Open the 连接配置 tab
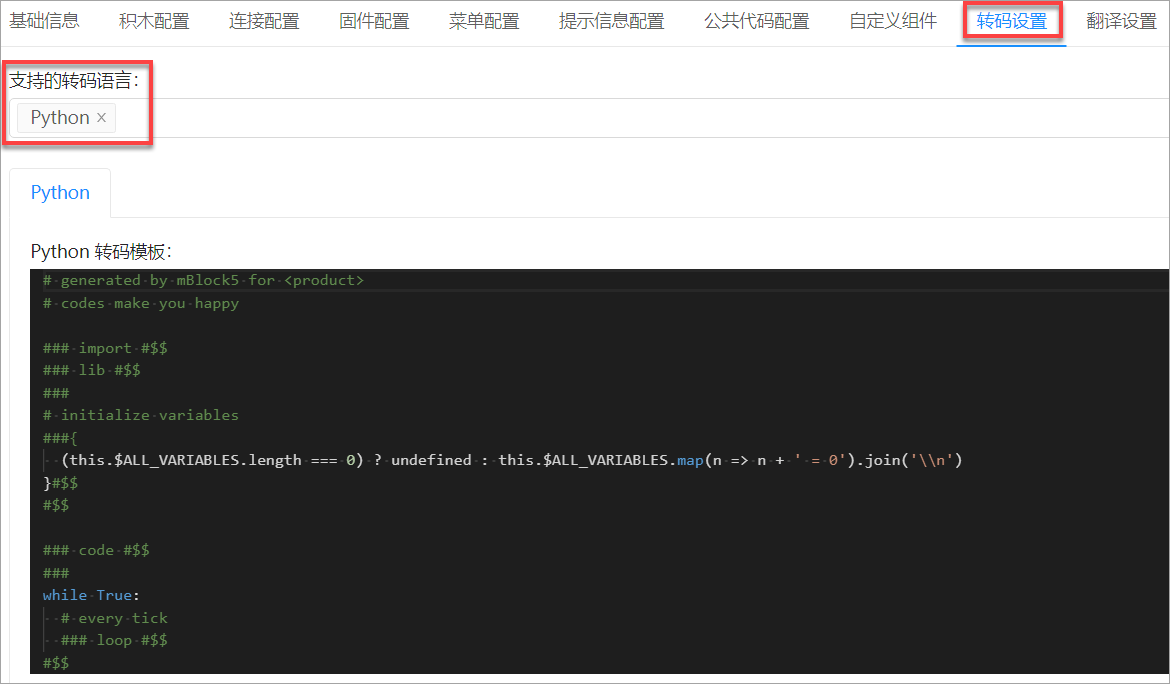This screenshot has height=684, width=1170. click(264, 21)
